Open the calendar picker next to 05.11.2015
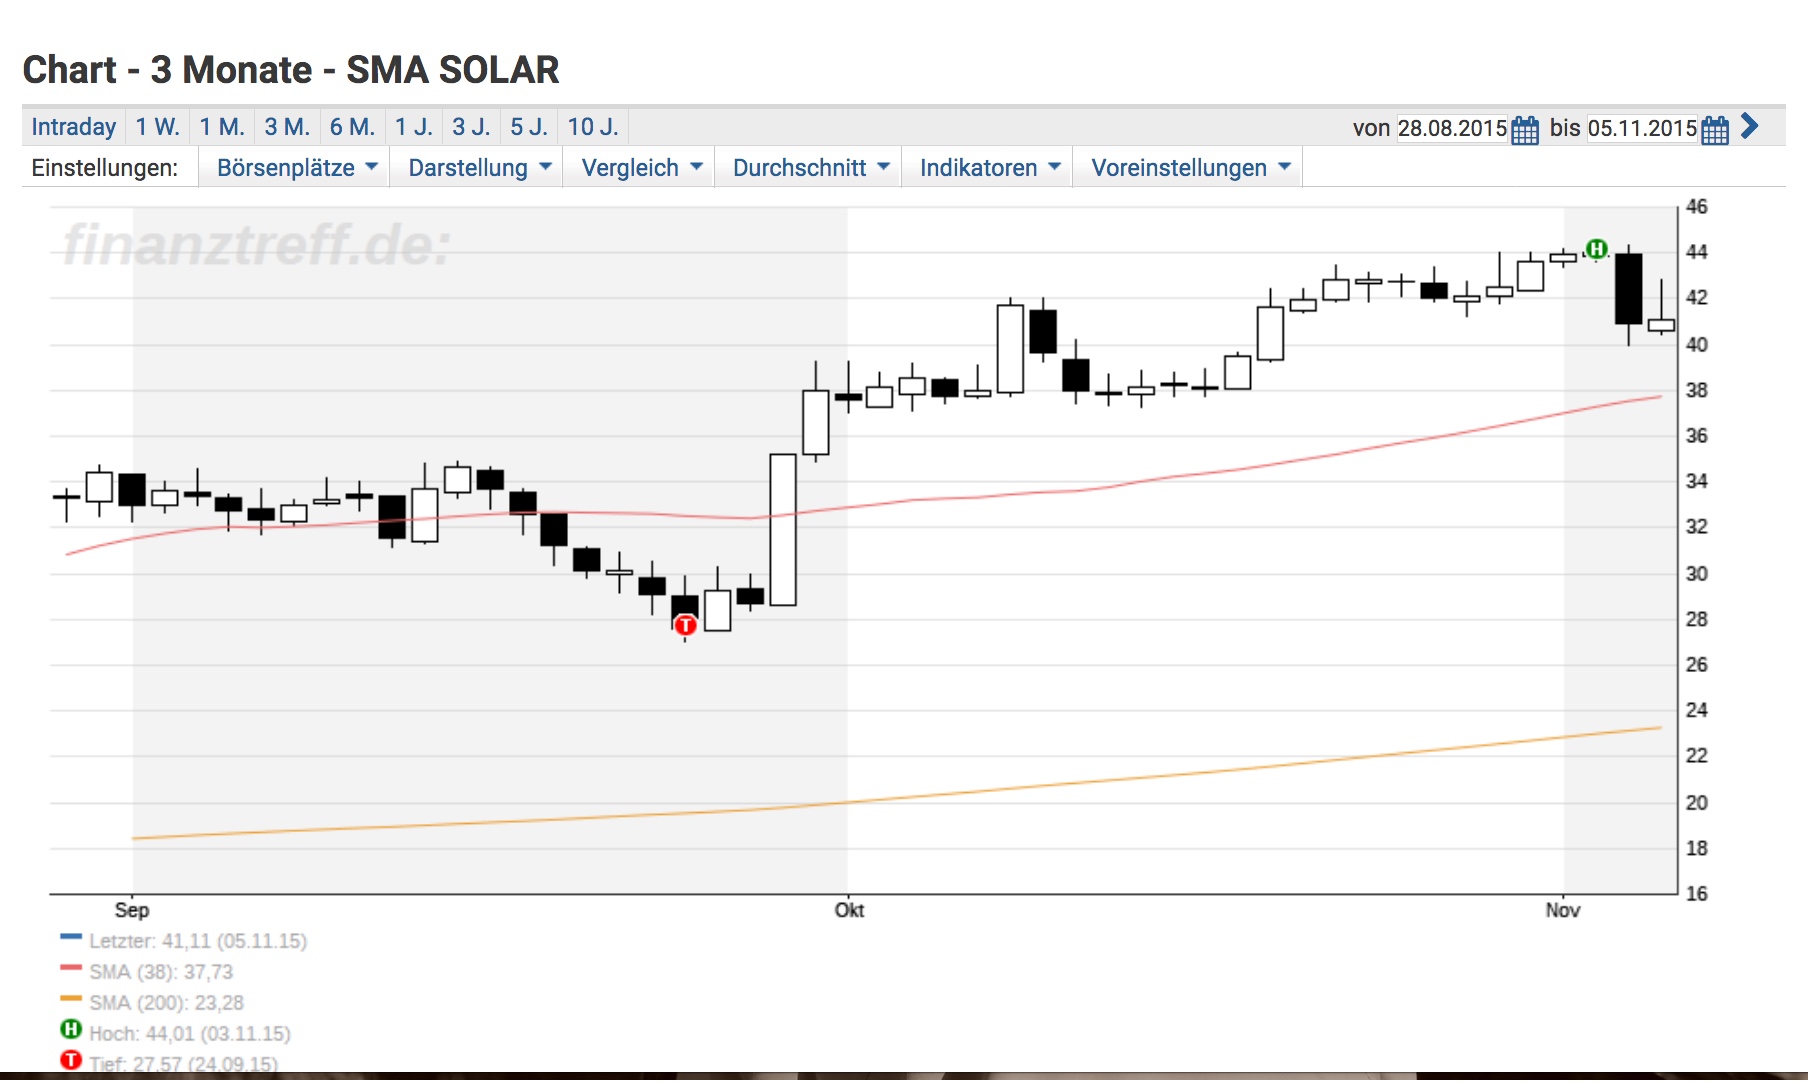Image resolution: width=1808 pixels, height=1082 pixels. [x=1712, y=128]
